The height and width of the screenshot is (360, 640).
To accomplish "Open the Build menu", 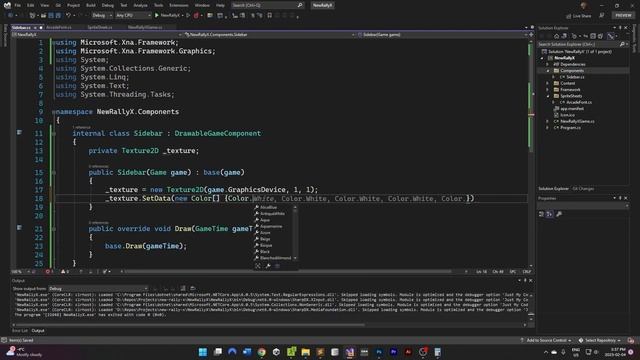I will pos(91,5).
